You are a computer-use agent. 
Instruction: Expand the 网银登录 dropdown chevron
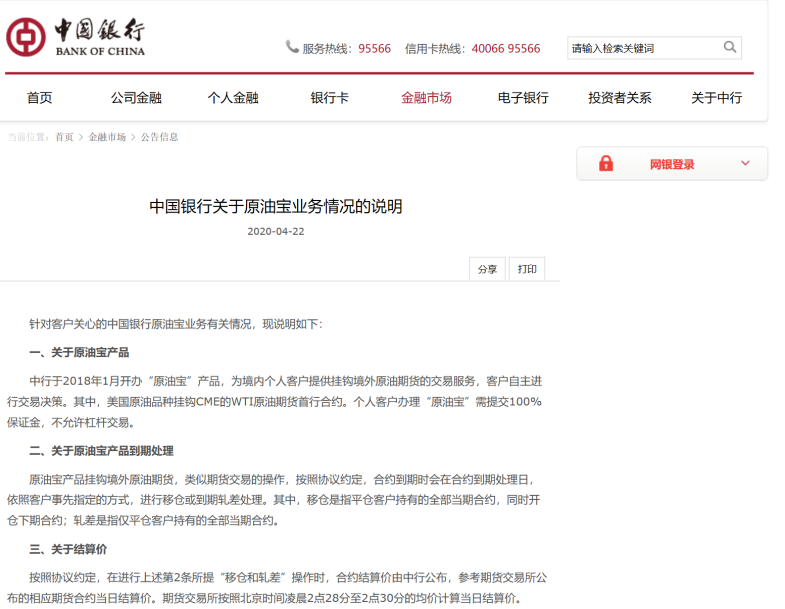pos(745,164)
